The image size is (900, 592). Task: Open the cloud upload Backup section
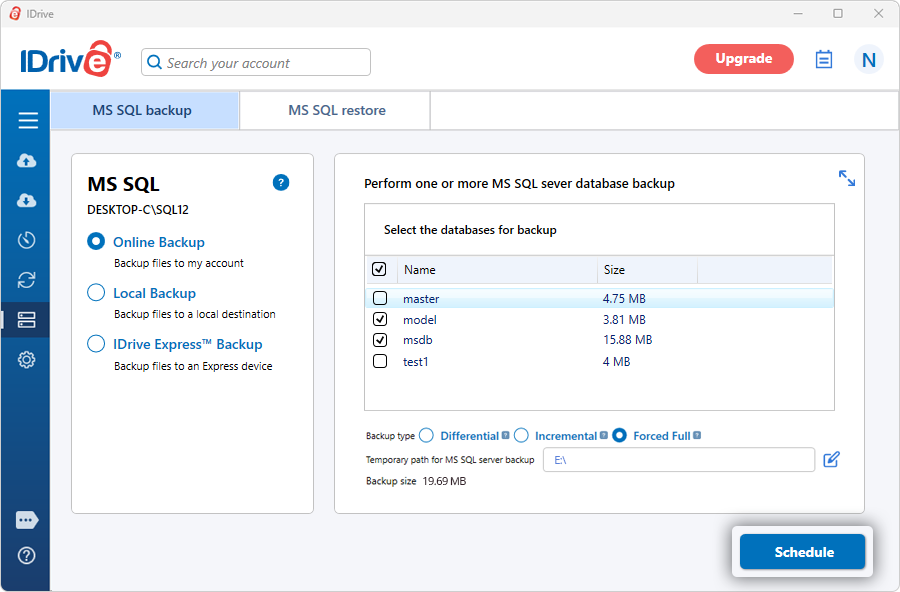[x=26, y=160]
